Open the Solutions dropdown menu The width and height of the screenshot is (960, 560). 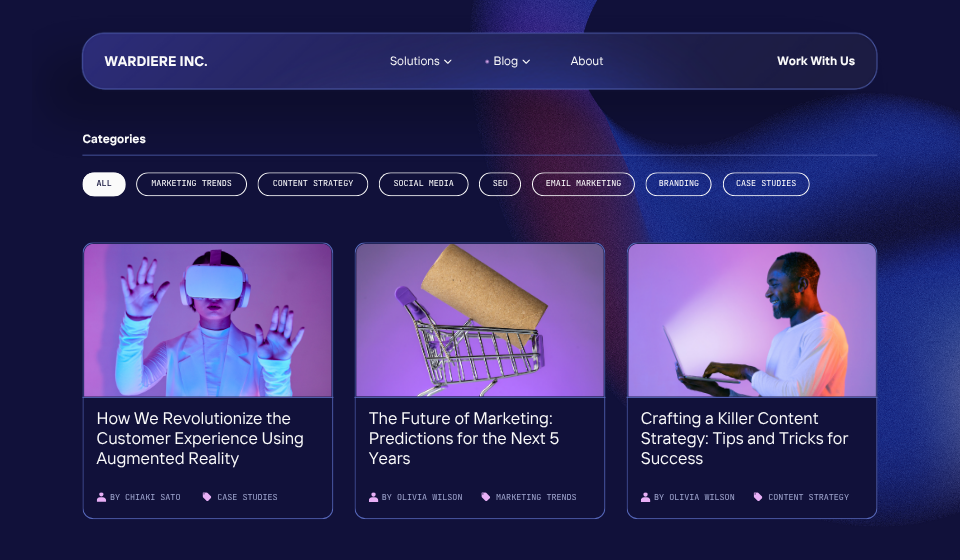point(421,61)
